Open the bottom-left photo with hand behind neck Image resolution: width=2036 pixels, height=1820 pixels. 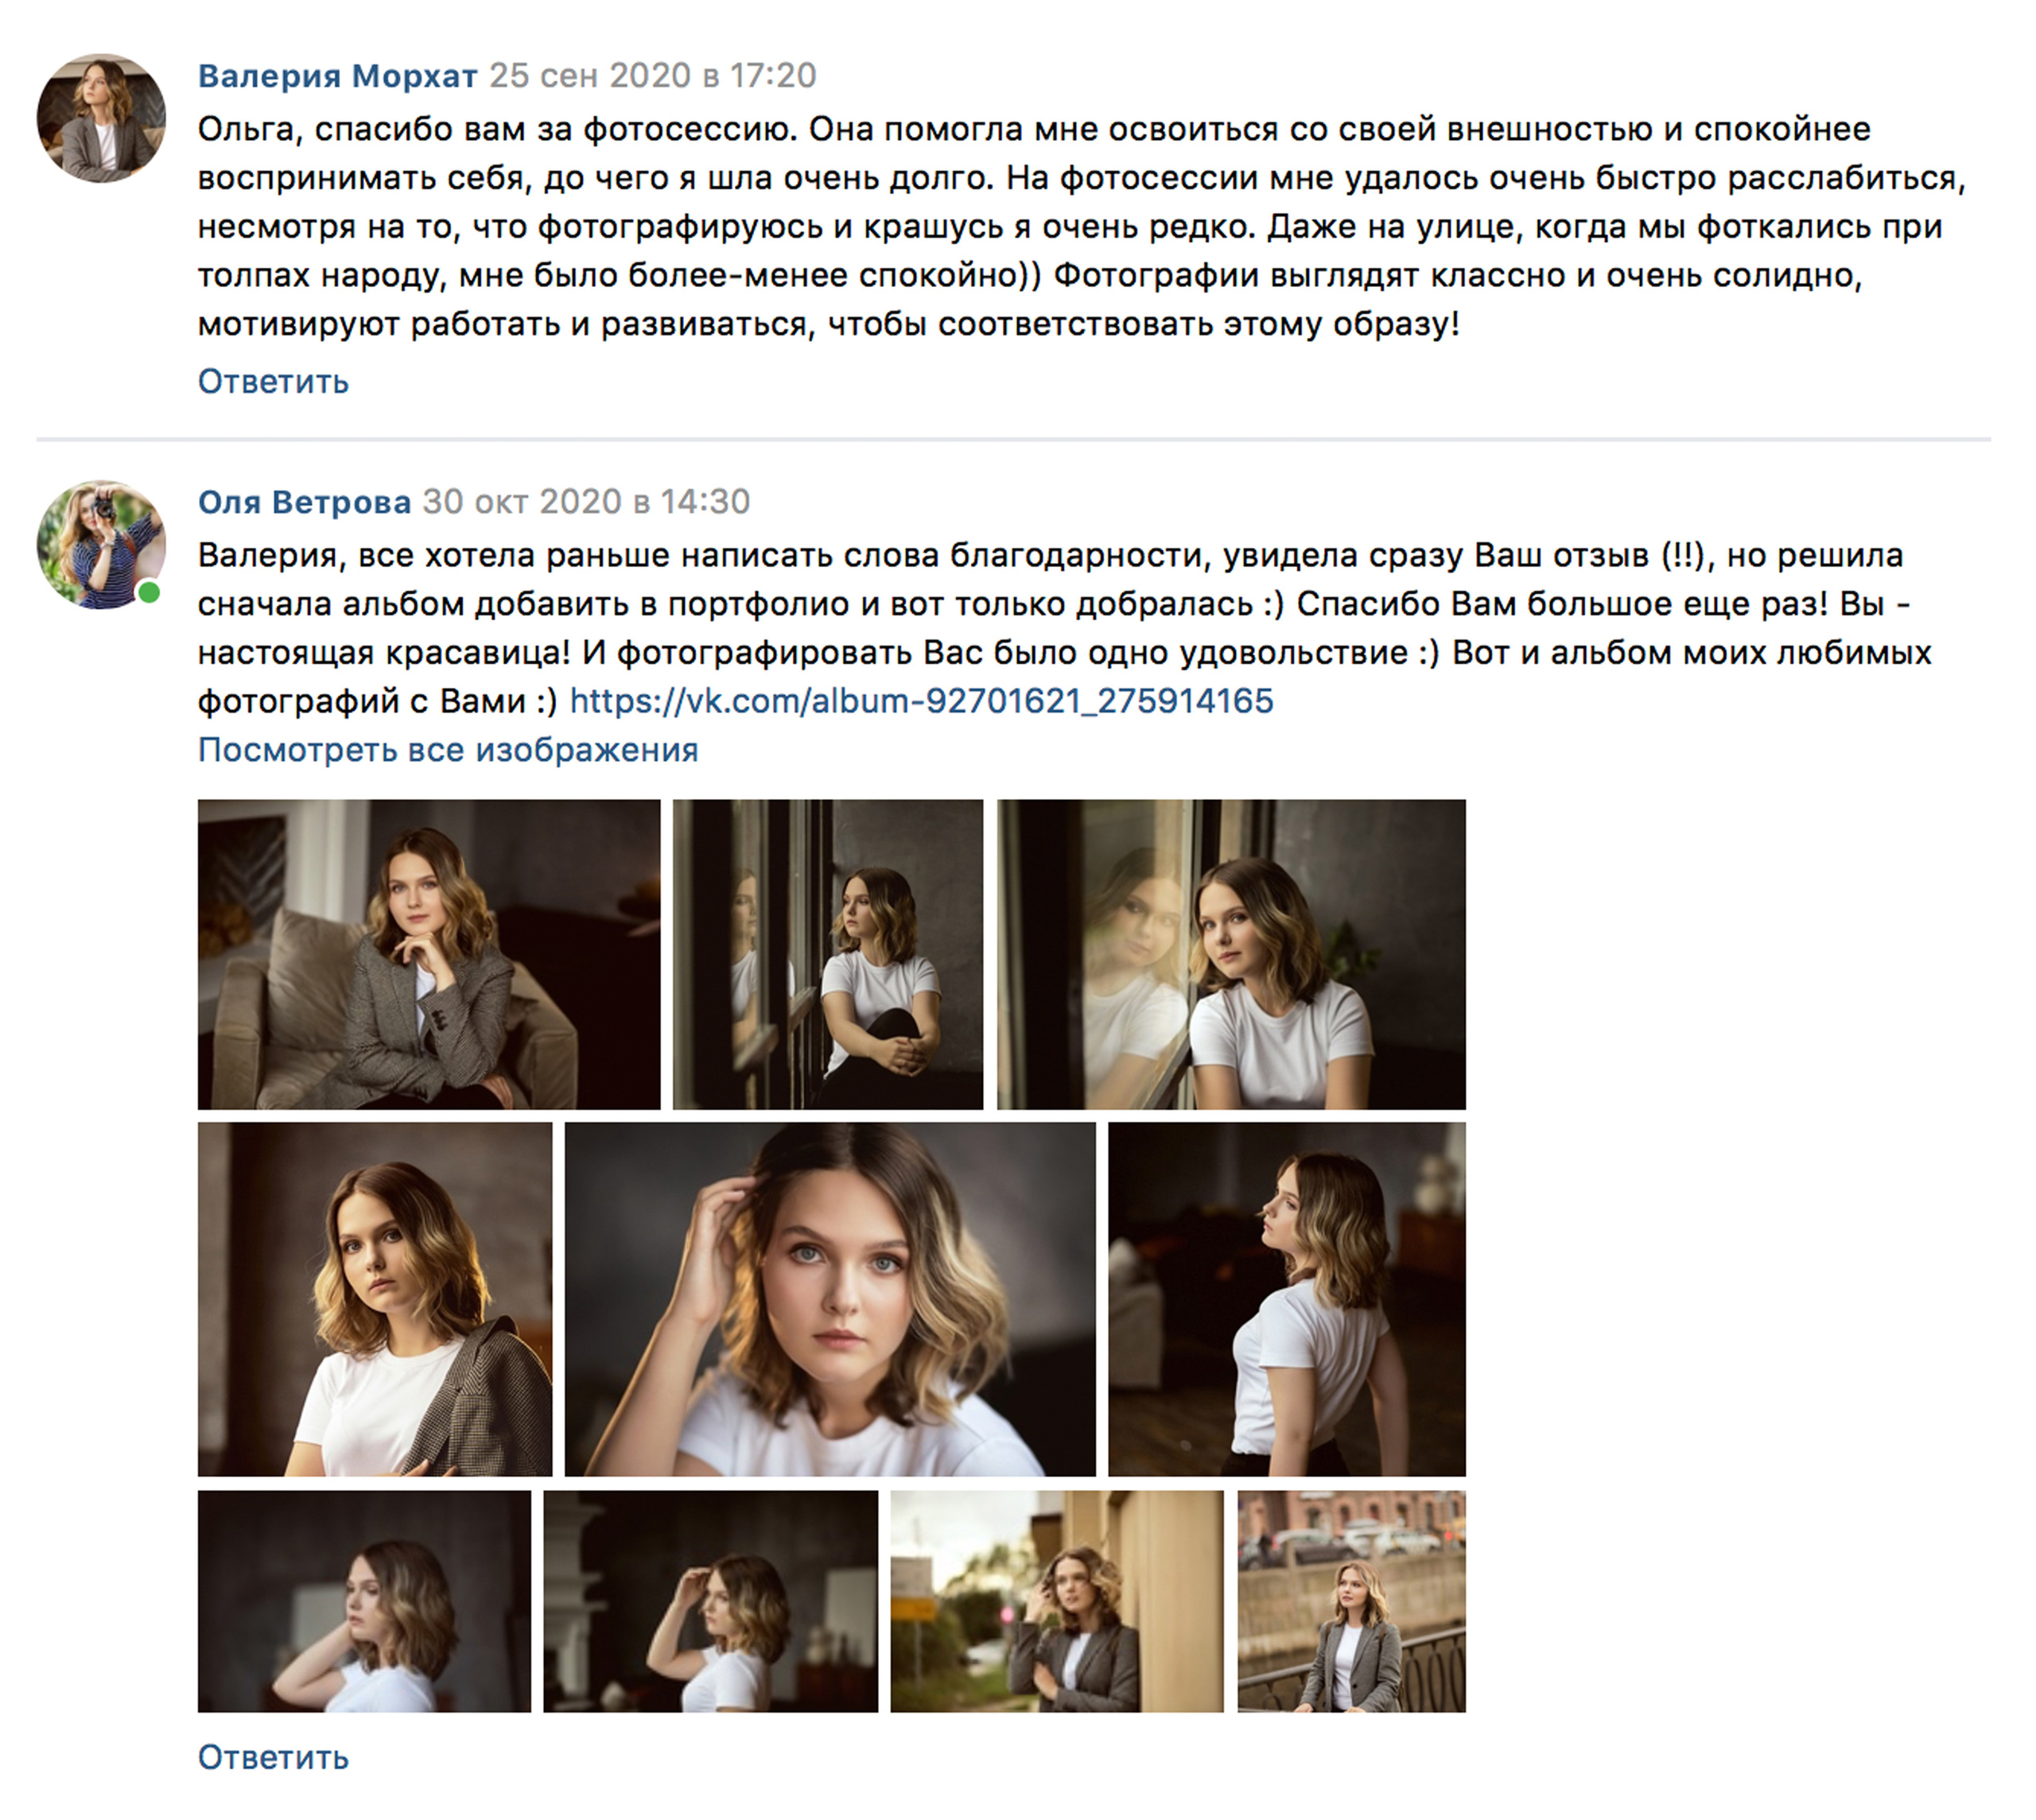coord(364,1601)
